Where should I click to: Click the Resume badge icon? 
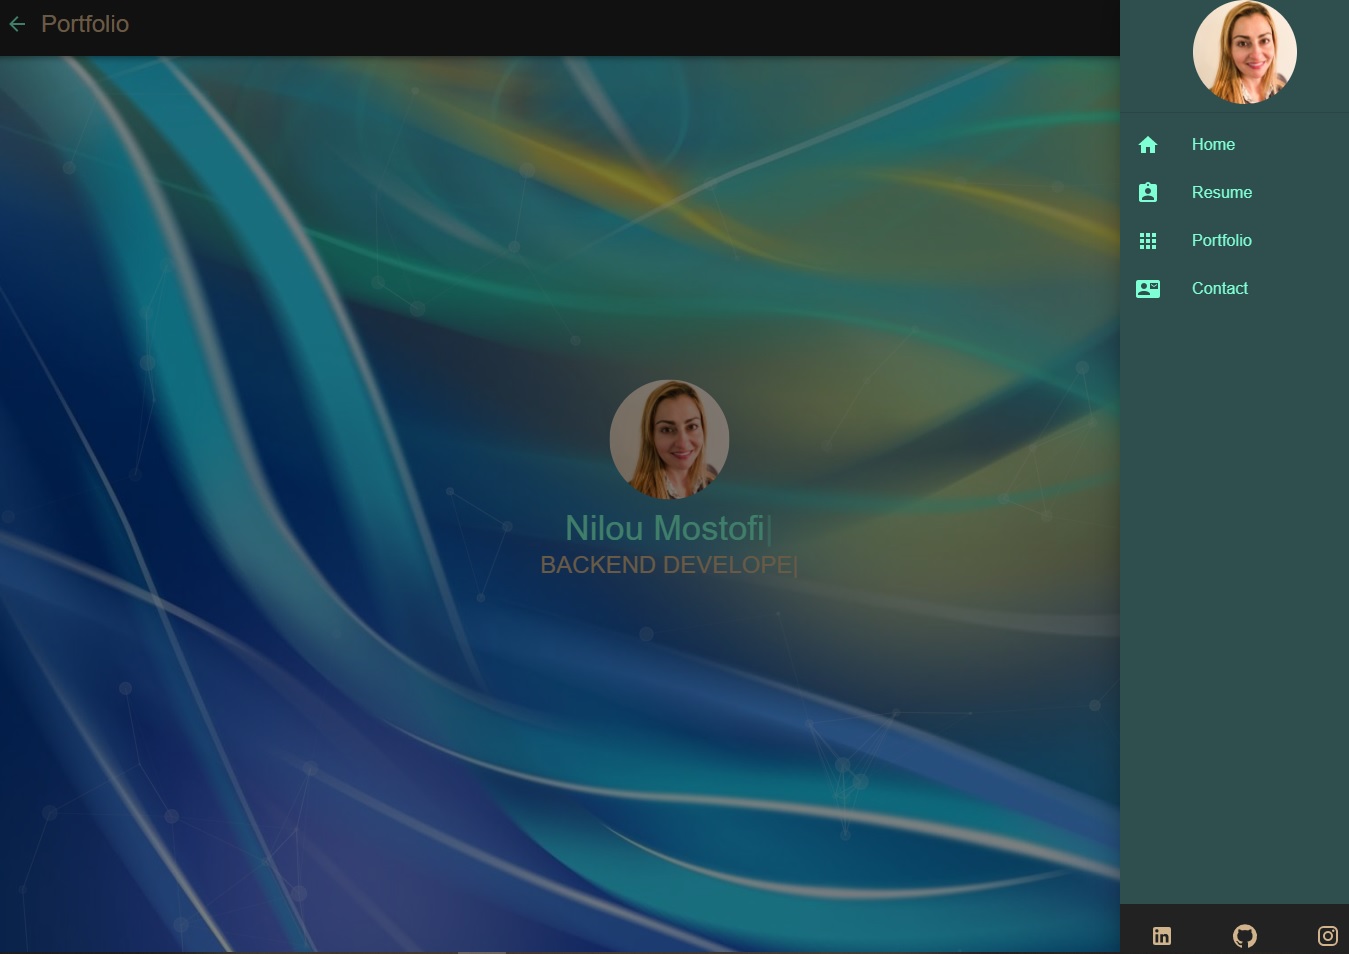point(1148,193)
